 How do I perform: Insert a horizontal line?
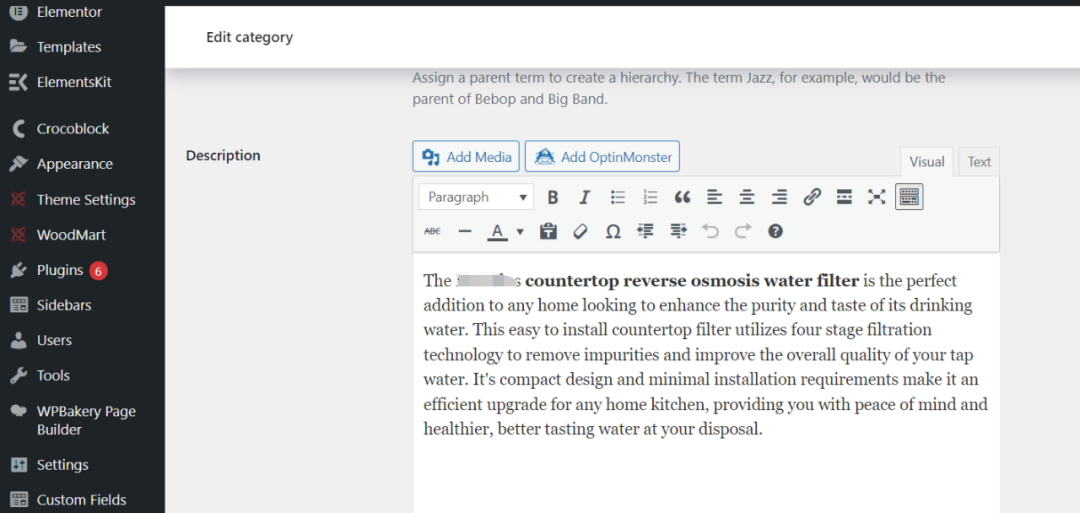pyautogui.click(x=464, y=231)
